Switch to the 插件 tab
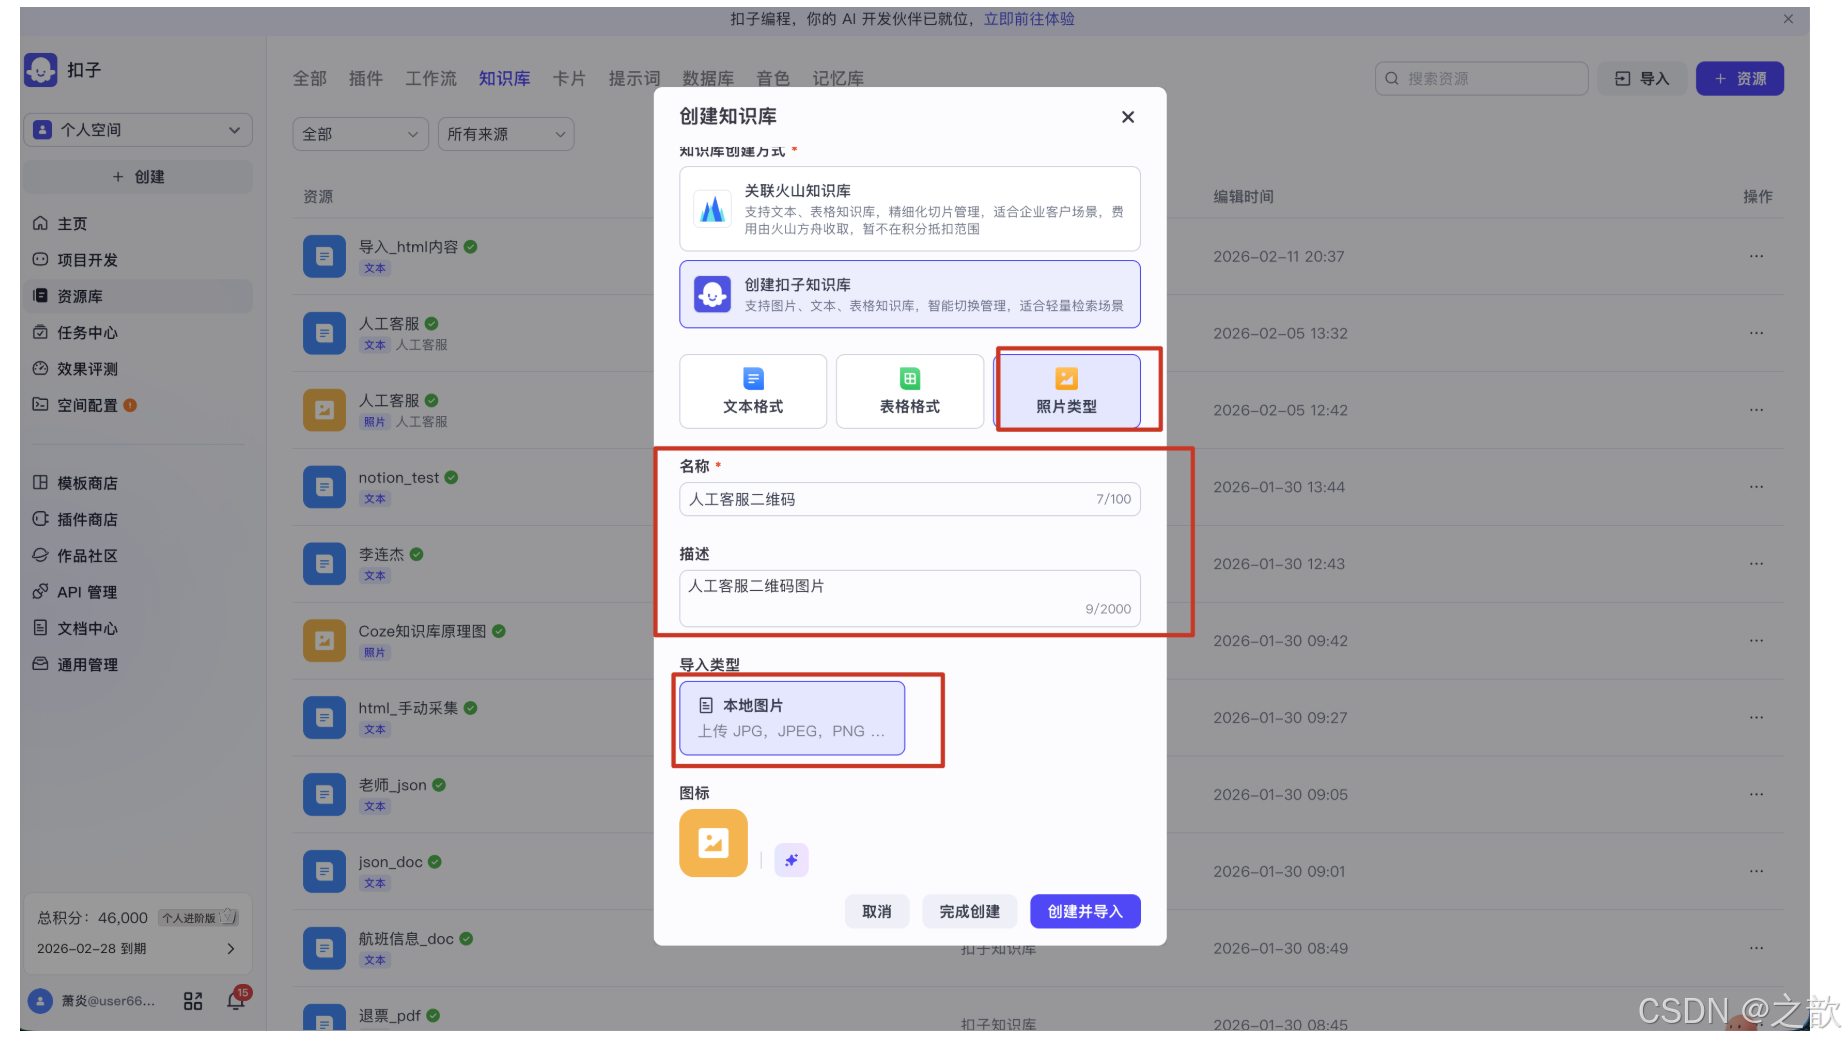The image size is (1846, 1044). point(365,78)
